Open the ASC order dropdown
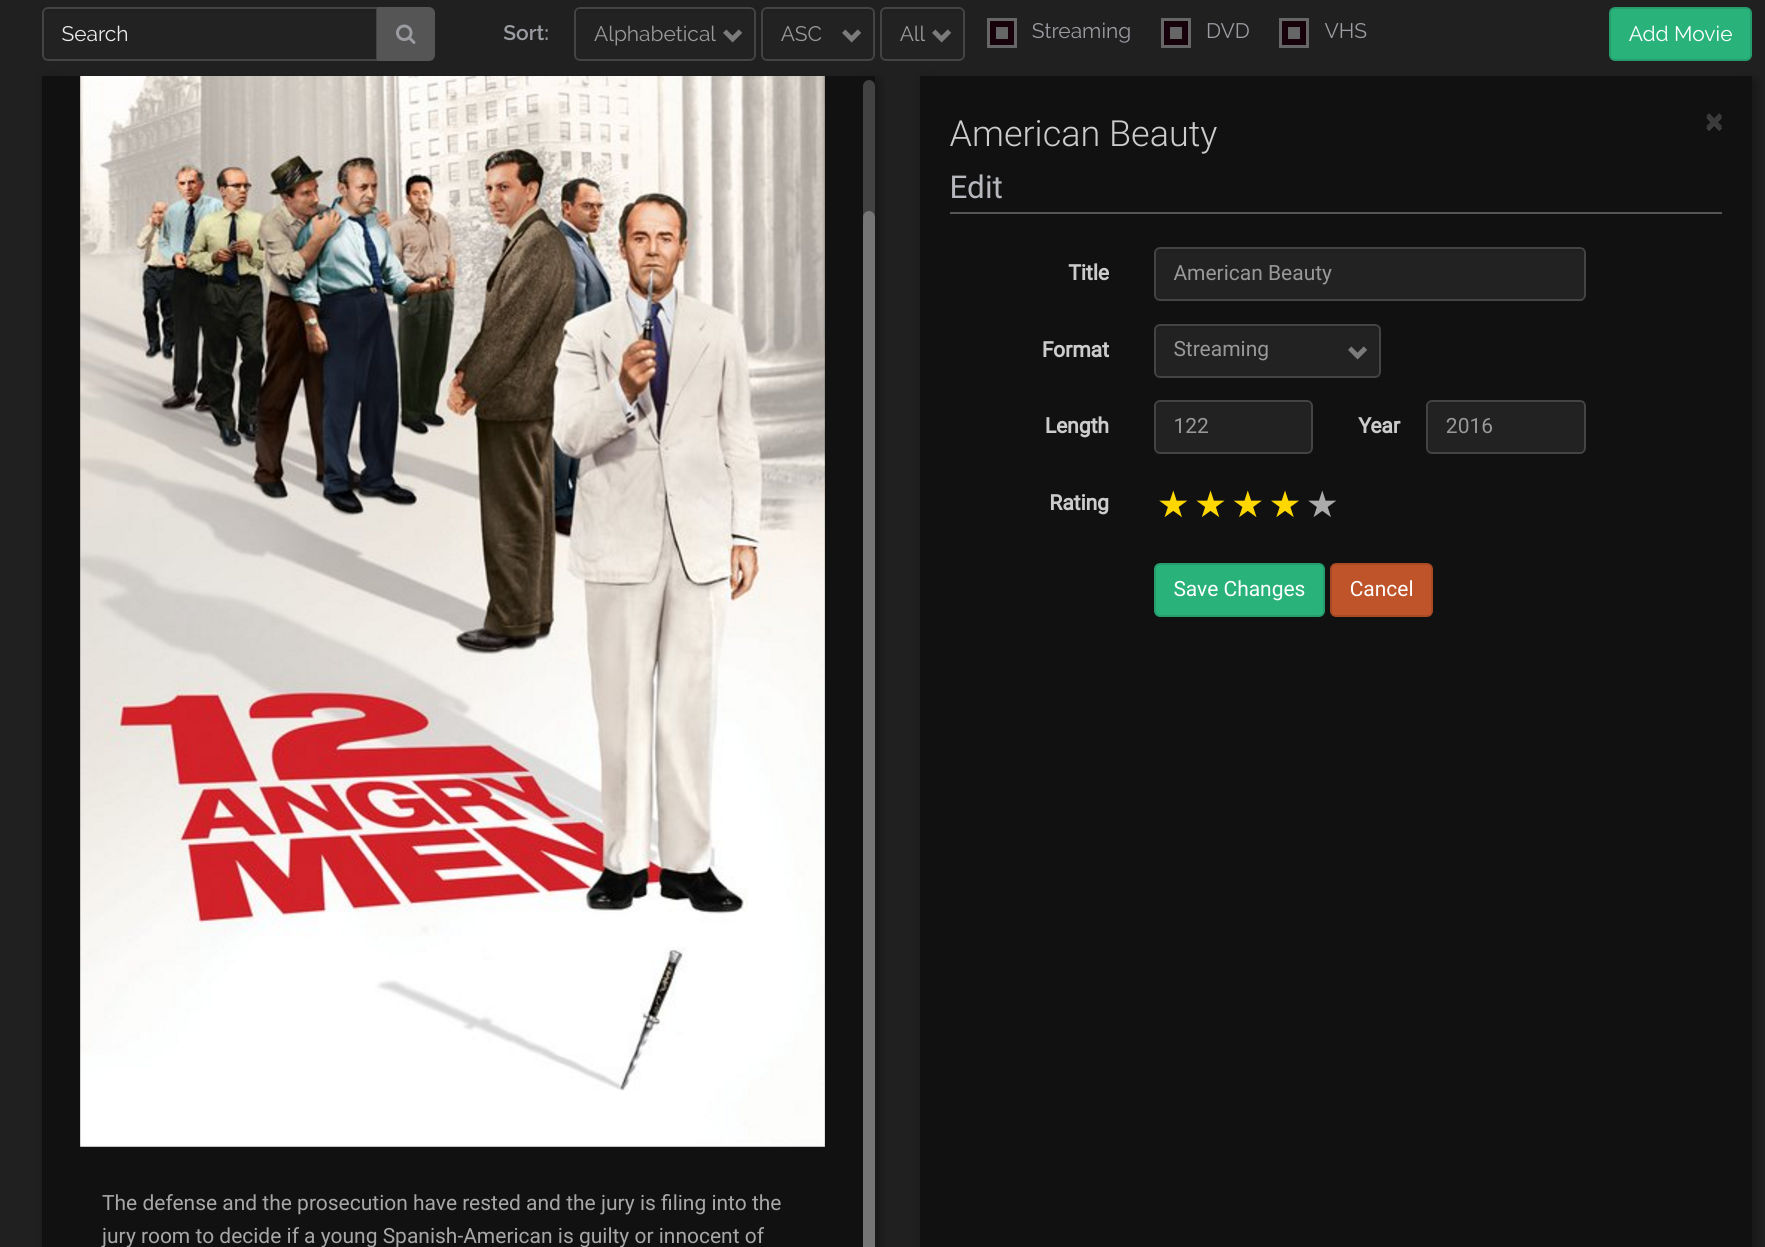The height and width of the screenshot is (1247, 1765). (x=818, y=34)
